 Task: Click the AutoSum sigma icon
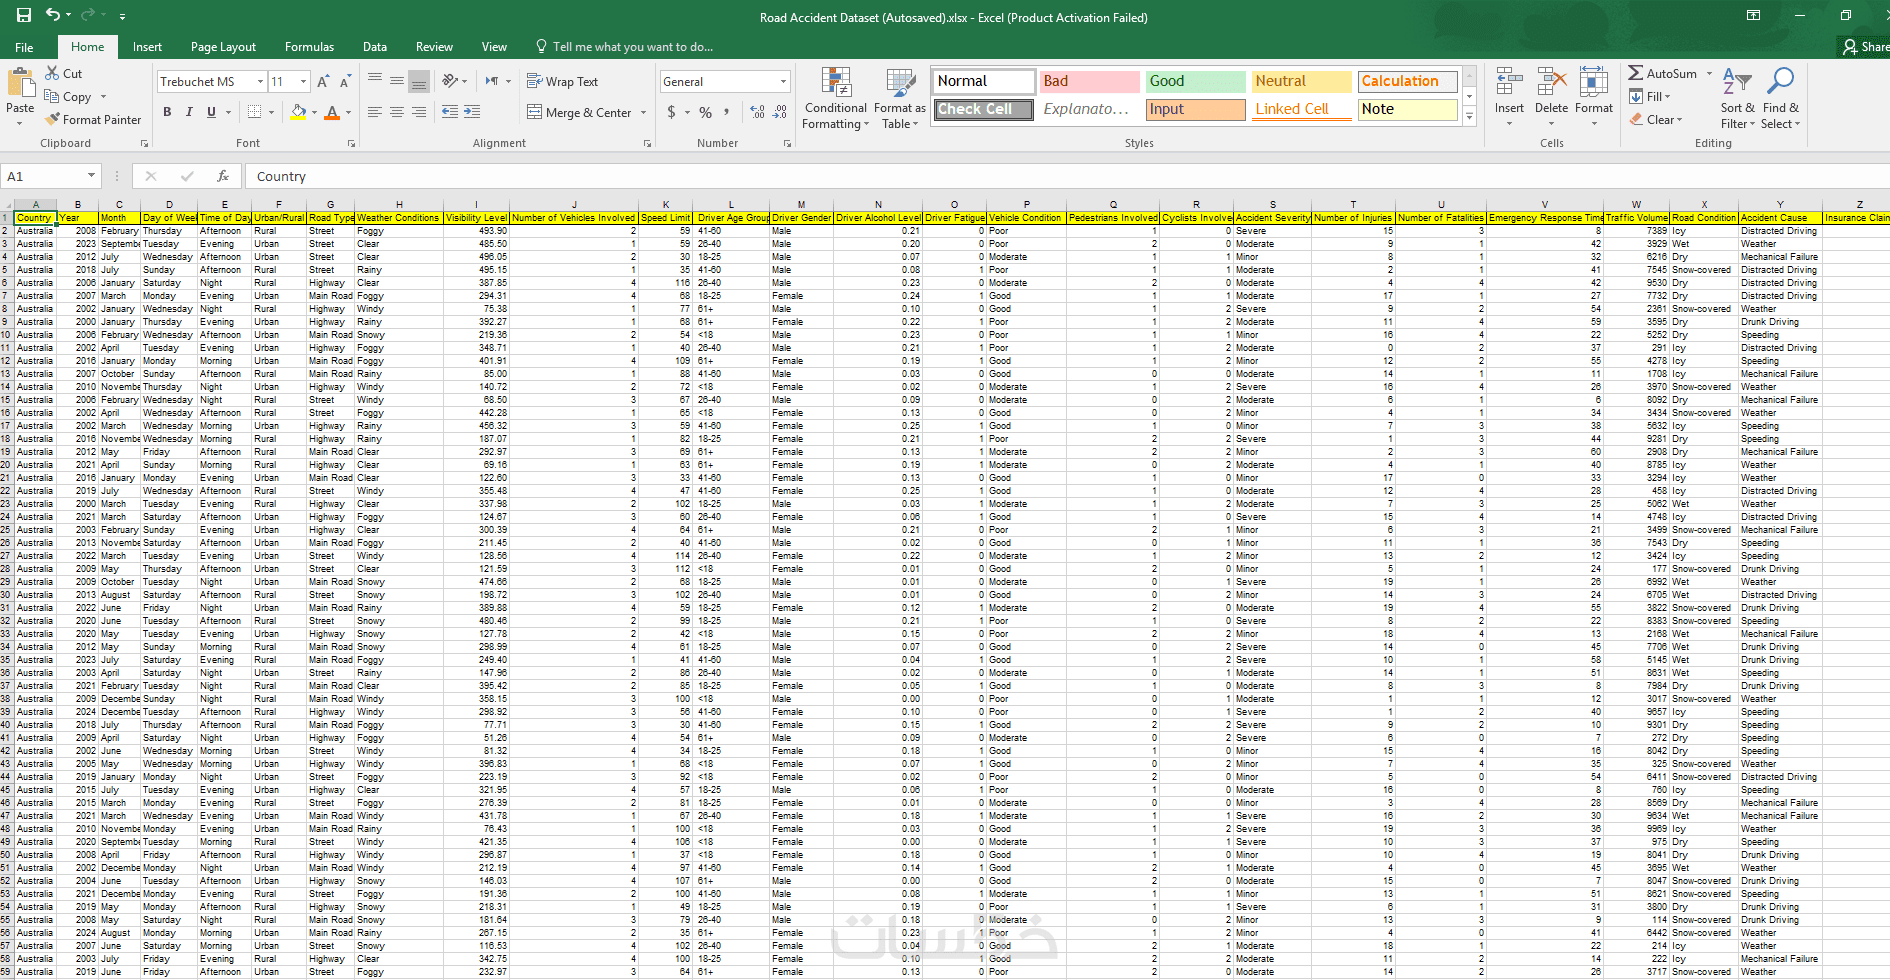(1636, 73)
